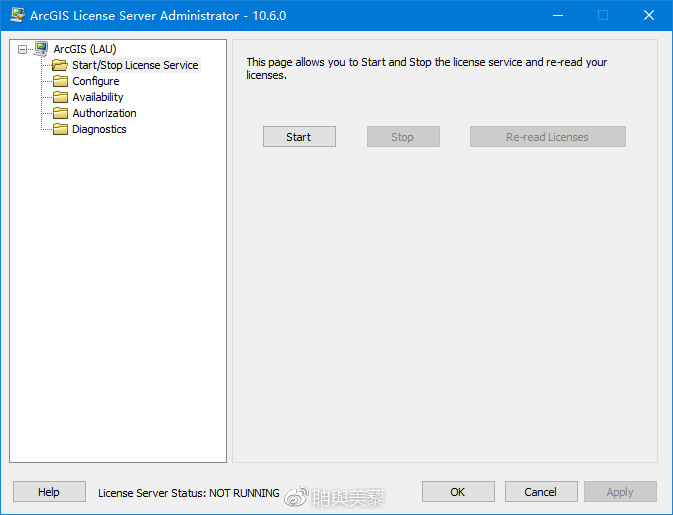This screenshot has width=673, height=515.
Task: Click the License Server Status: NOT RUNNING text
Action: point(188,493)
